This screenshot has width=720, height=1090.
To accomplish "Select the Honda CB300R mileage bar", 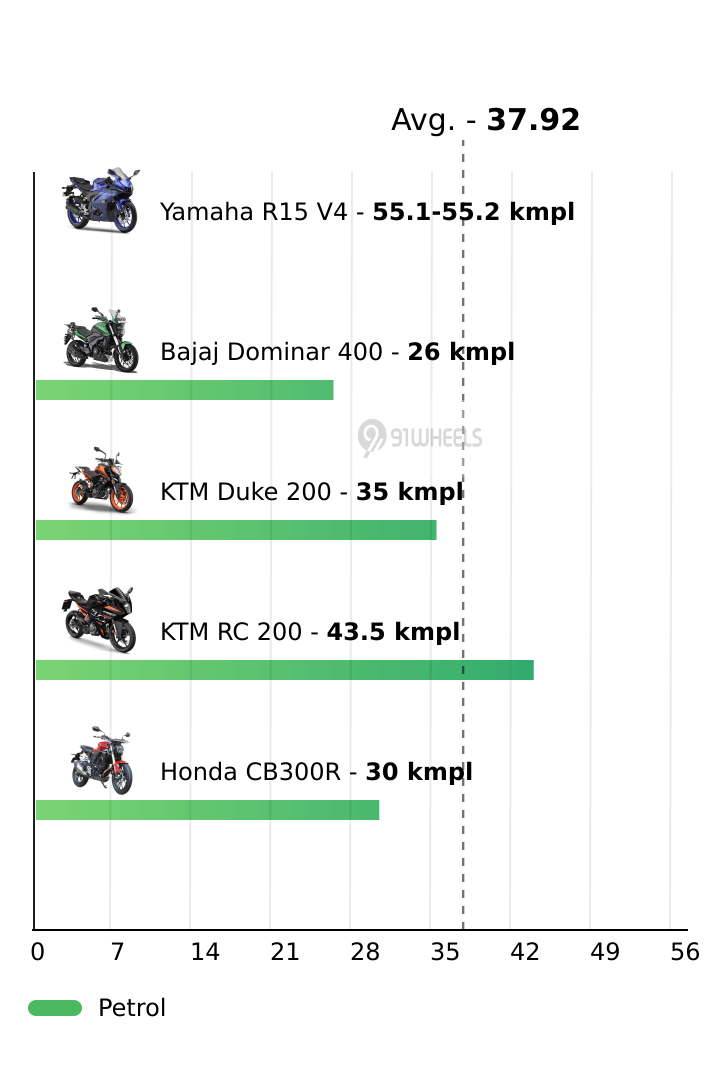I will pos(208,810).
